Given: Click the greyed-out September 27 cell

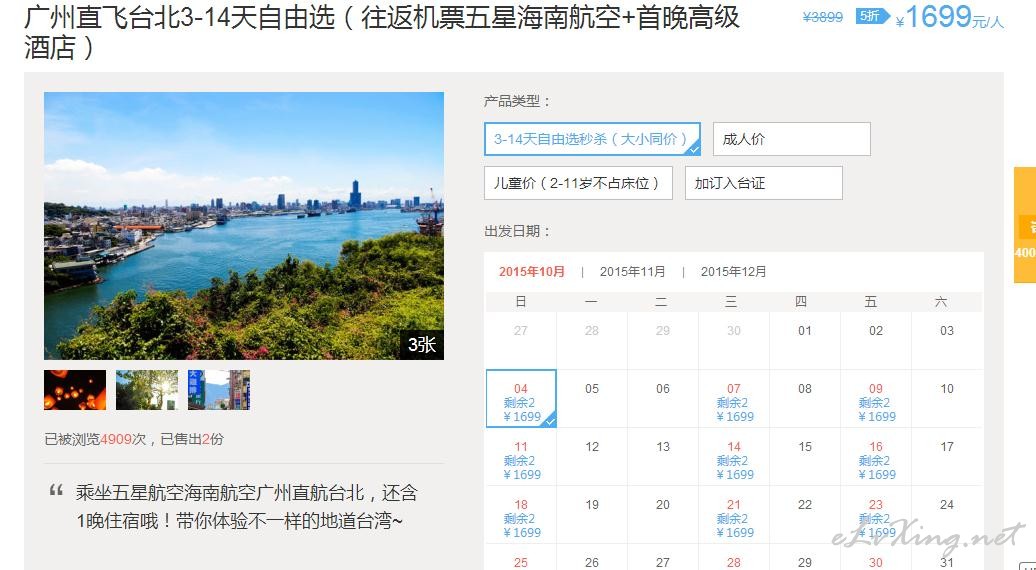Looking at the screenshot, I should pos(521,340).
